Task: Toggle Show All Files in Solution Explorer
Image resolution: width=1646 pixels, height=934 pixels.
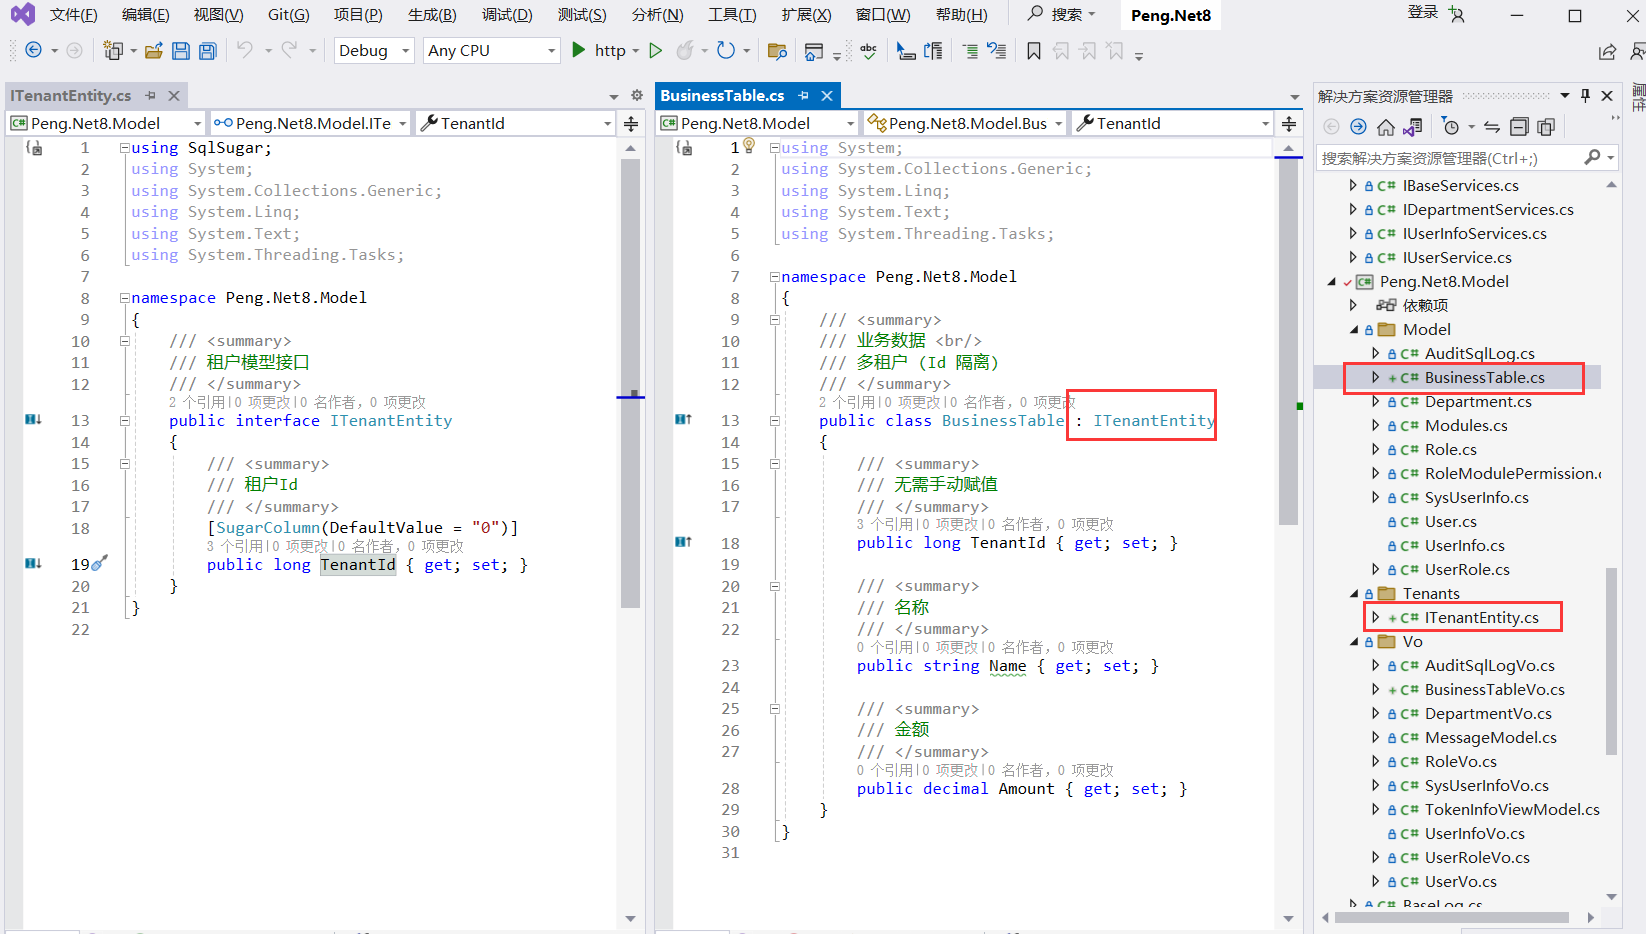Action: [x=1546, y=127]
